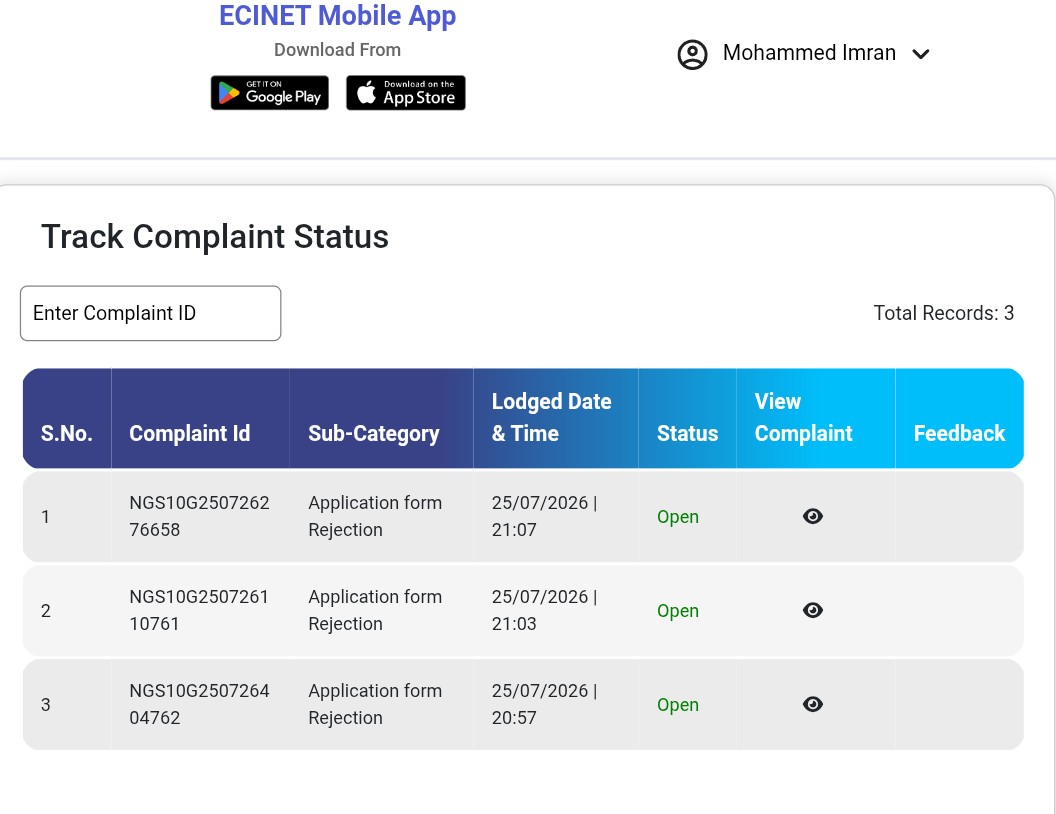The height and width of the screenshot is (814, 1056).
Task: Click the 25/07/2026 | 20:57 timestamp
Action: (544, 704)
